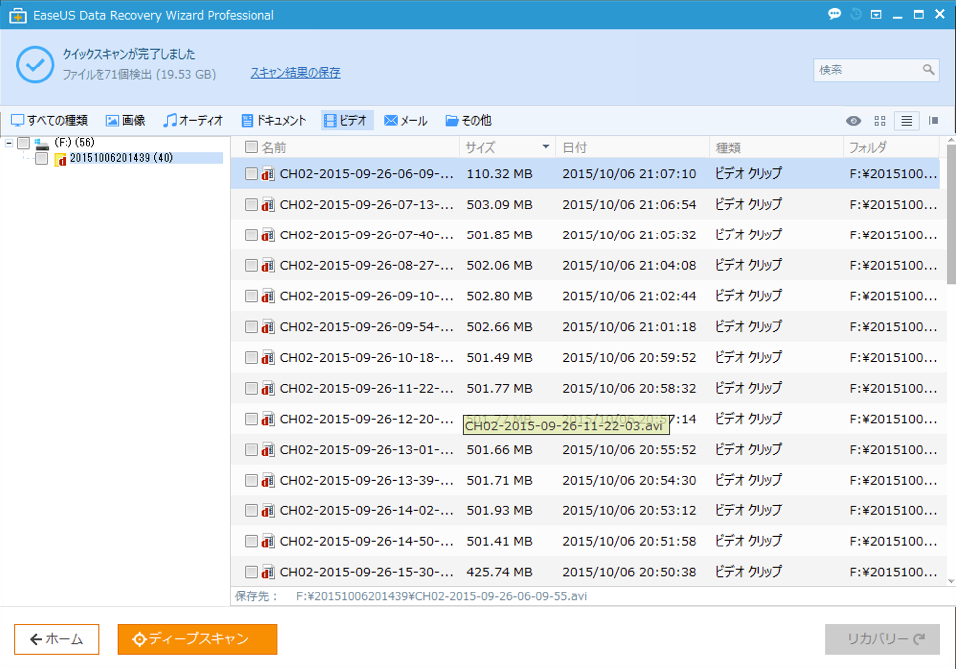This screenshot has width=956, height=669.
Task: Check the F: drive checkbox
Action: [x=23, y=143]
